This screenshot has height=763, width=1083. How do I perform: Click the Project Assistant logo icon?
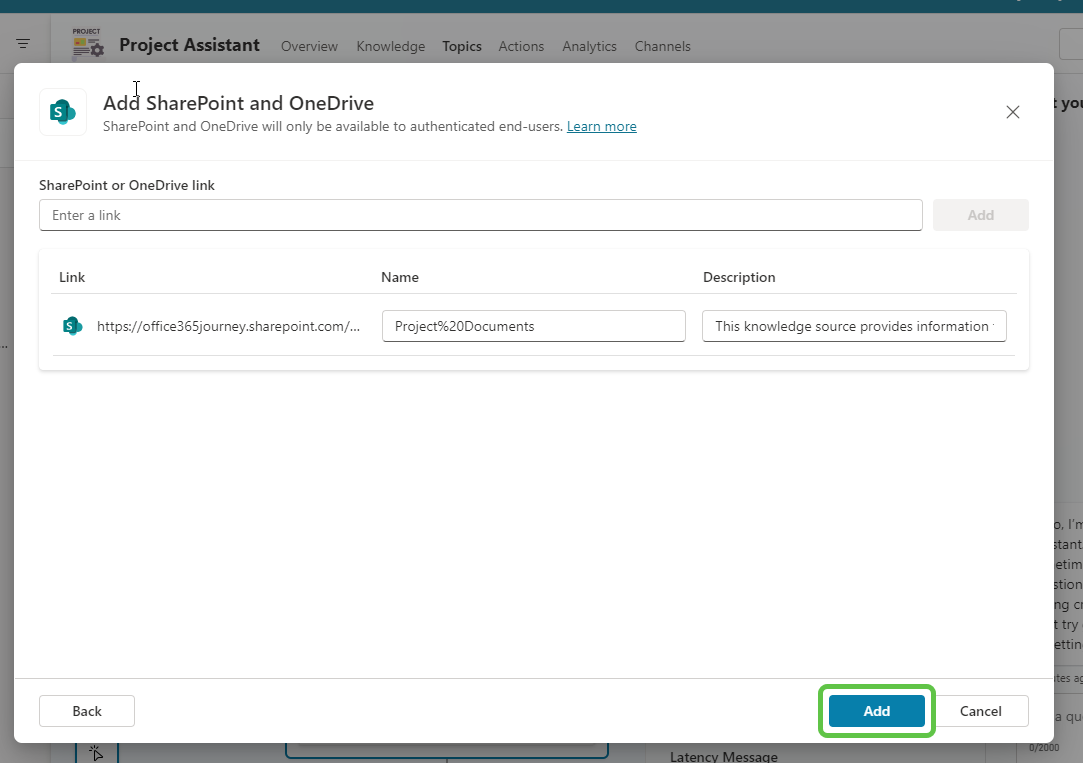87,43
